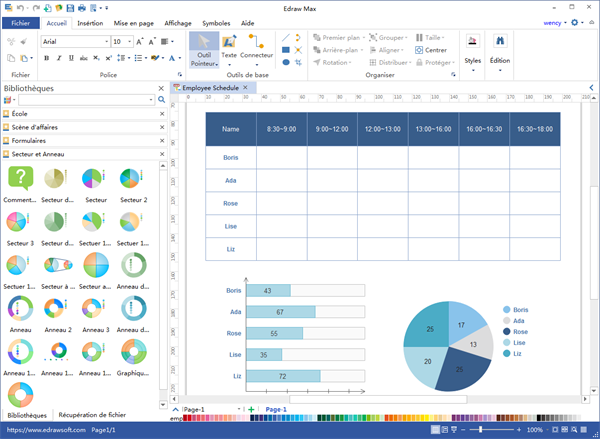This screenshot has height=439, width=600.
Task: Switch to the Mise en page tab
Action: tap(134, 21)
